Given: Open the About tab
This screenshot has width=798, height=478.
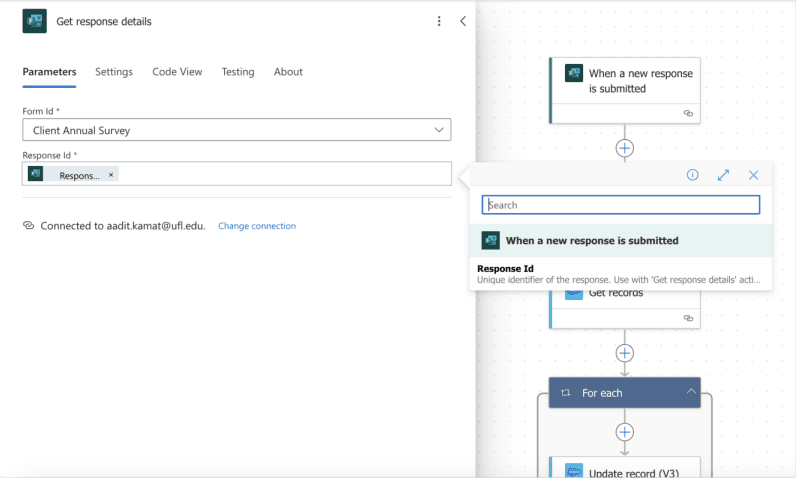Looking at the screenshot, I should pyautogui.click(x=288, y=72).
